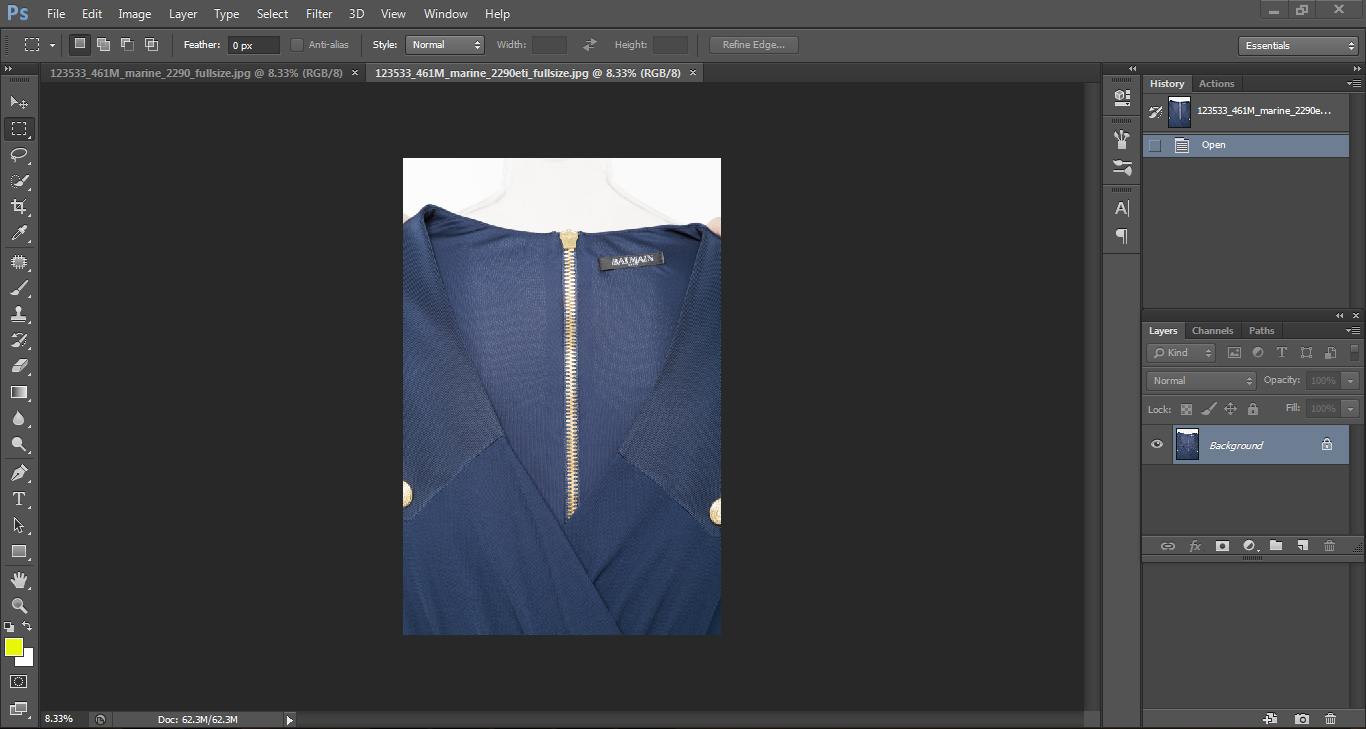This screenshot has width=1366, height=729.
Task: Toggle history brush source for Open state
Action: tap(1155, 145)
